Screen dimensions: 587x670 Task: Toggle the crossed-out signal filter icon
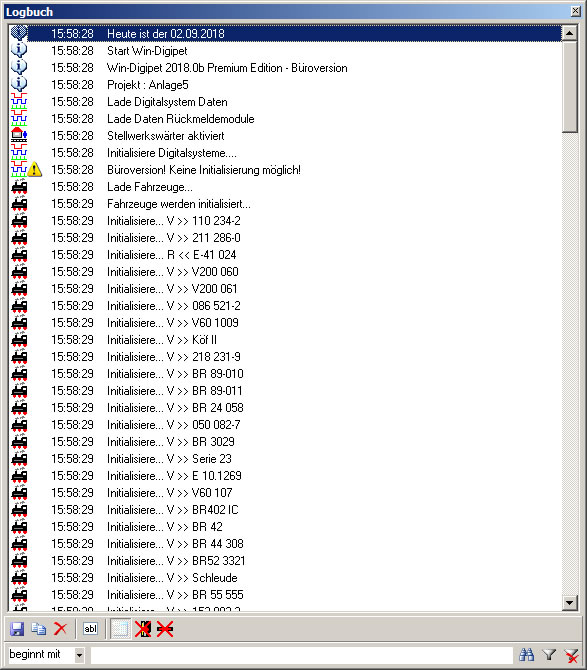pyautogui.click(x=143, y=629)
